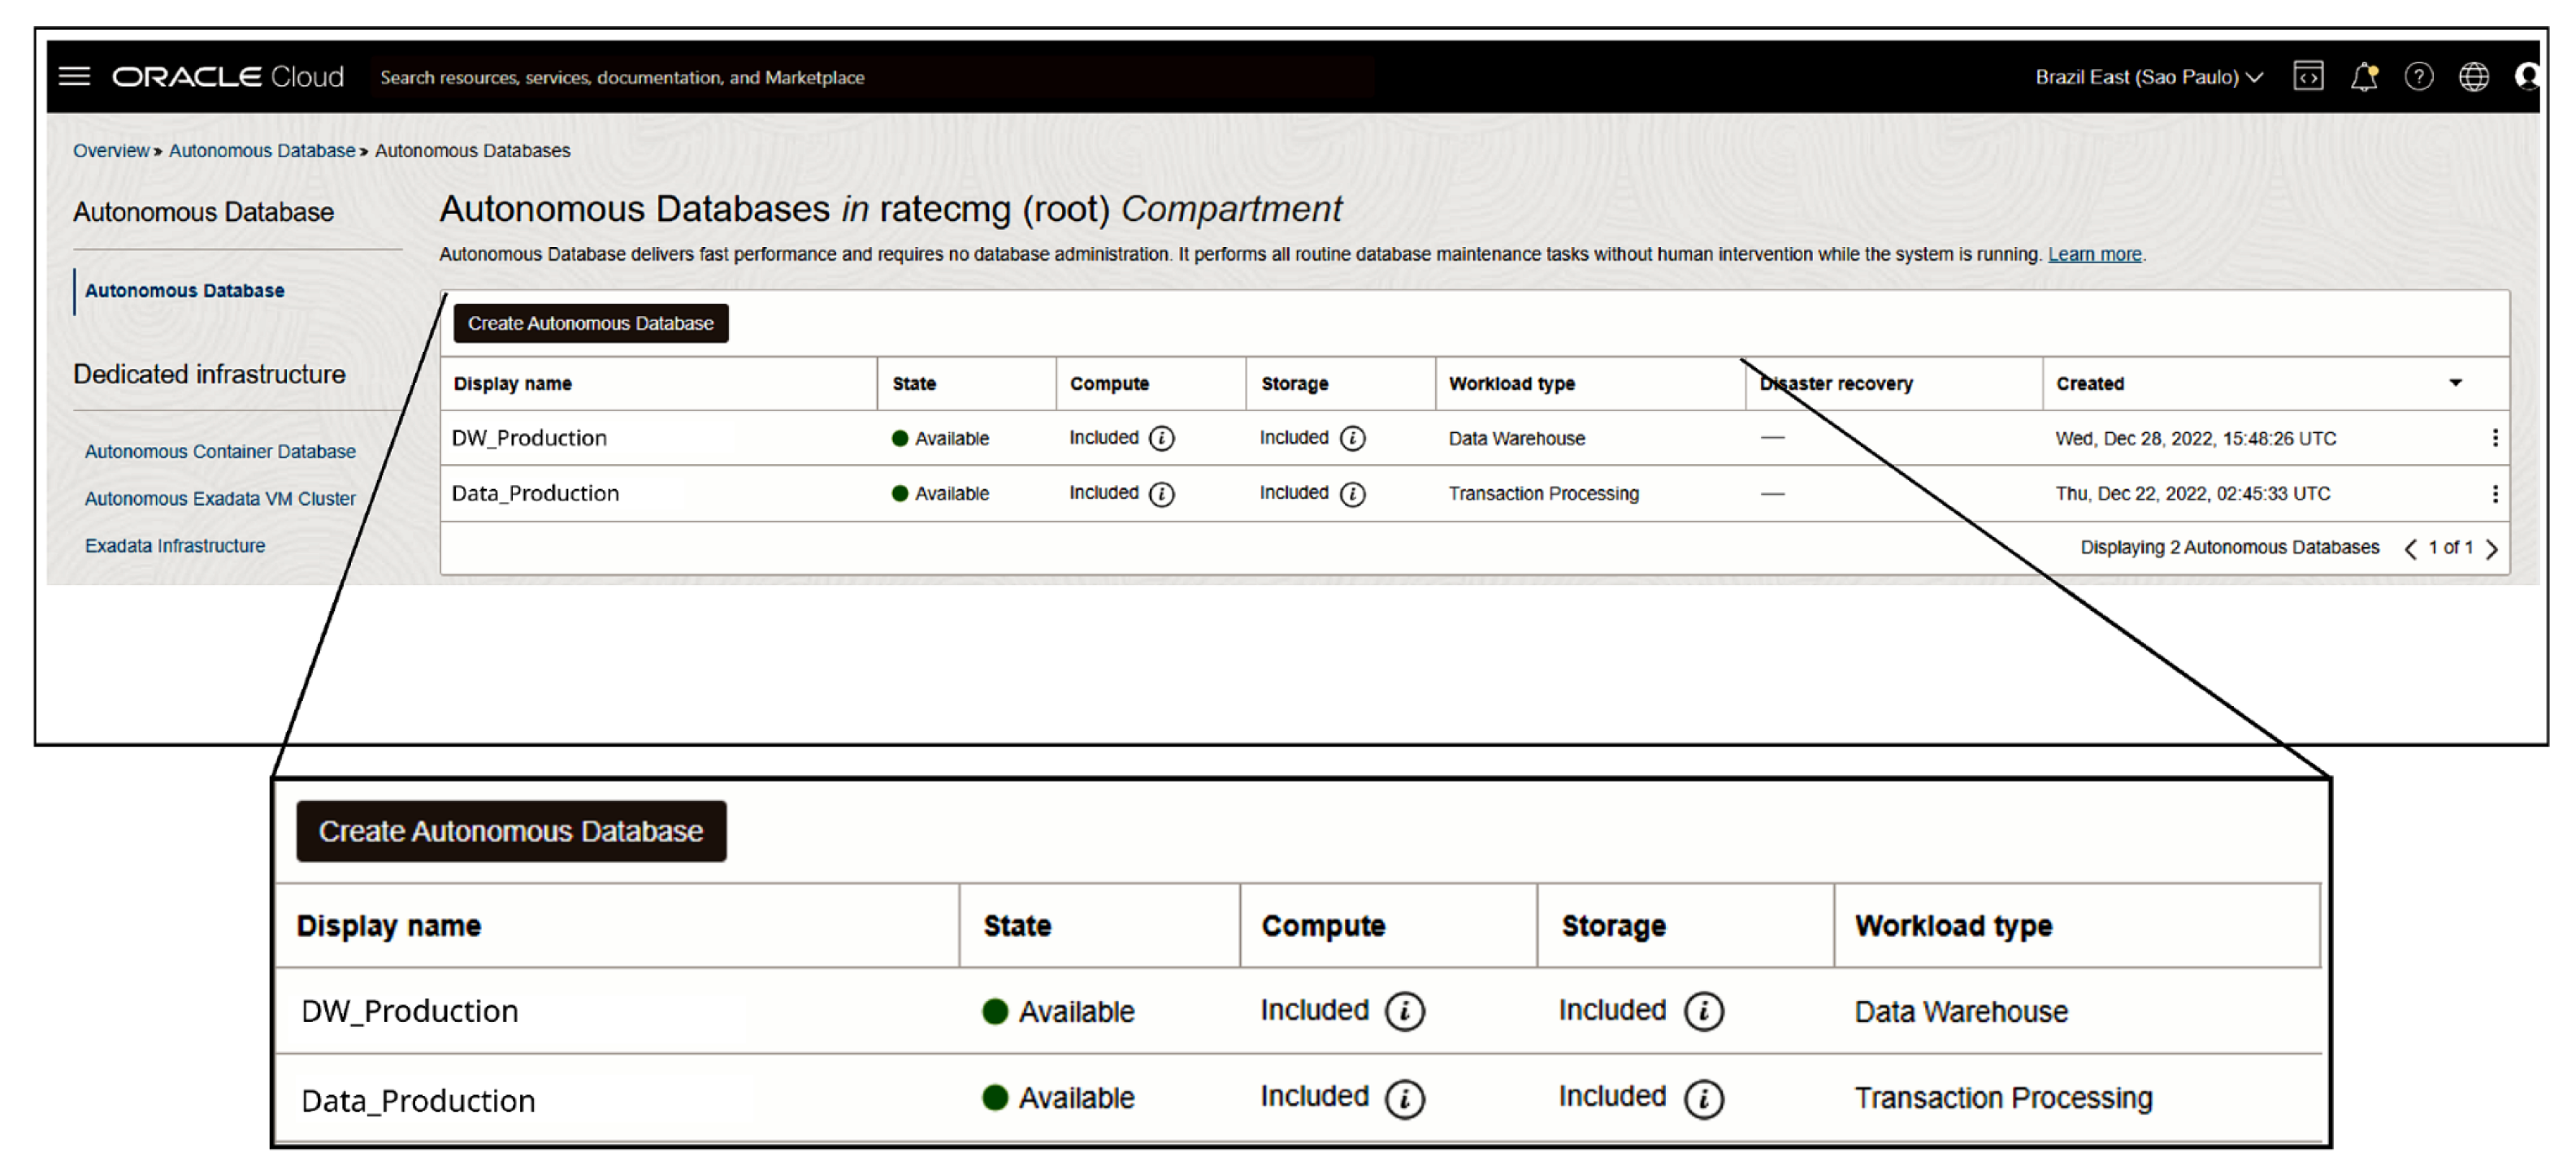Go to previous page of databases
Screen dimensions: 2576x1174
tap(2411, 548)
